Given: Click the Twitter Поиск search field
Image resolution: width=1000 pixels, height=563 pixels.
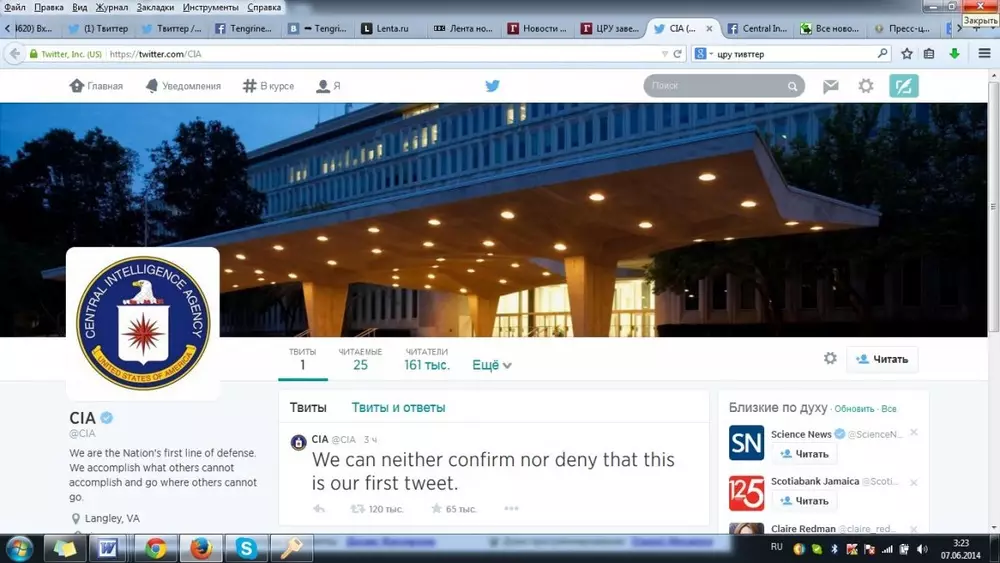Looking at the screenshot, I should 717,86.
